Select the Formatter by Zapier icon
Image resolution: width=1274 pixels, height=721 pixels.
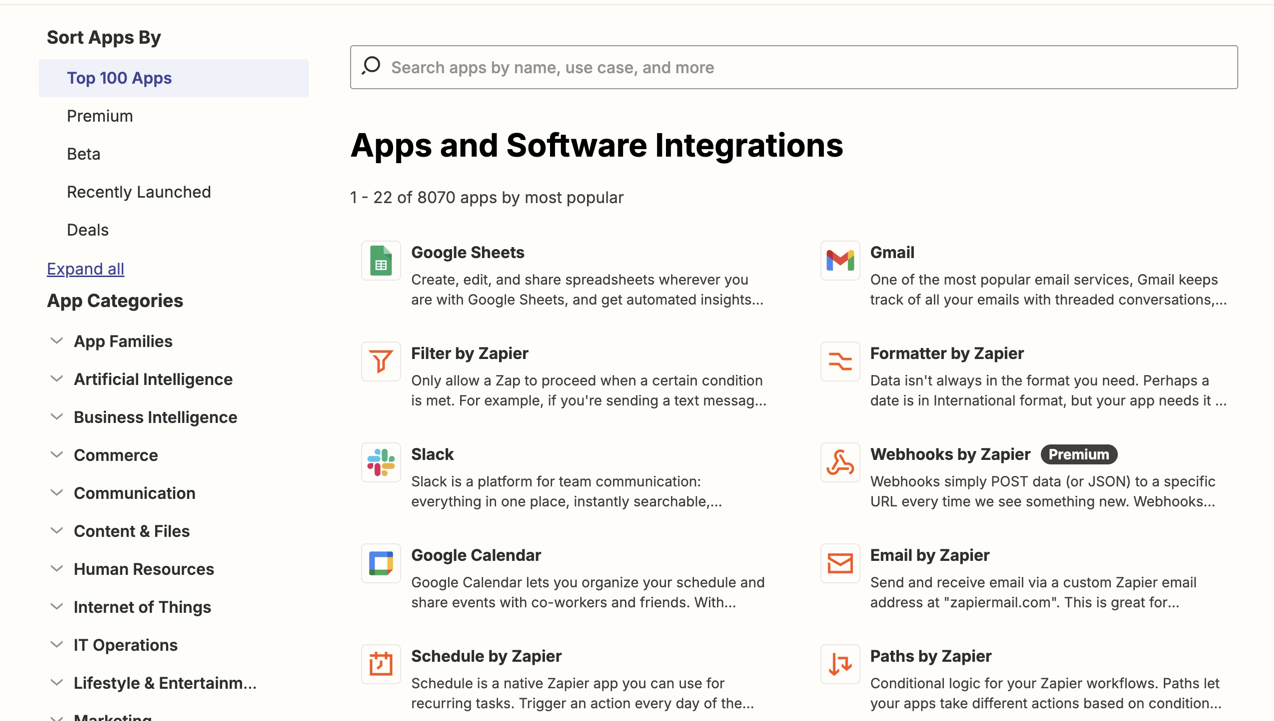point(840,361)
